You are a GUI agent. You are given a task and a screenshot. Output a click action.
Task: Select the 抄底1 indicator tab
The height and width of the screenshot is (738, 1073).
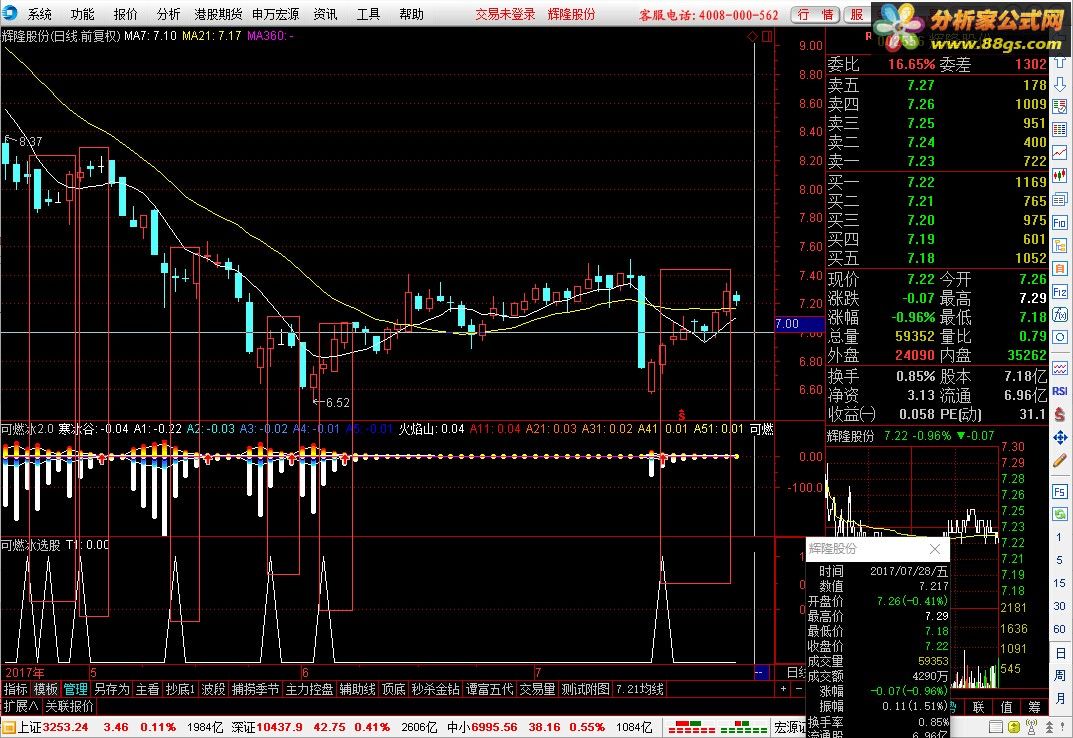[x=181, y=689]
